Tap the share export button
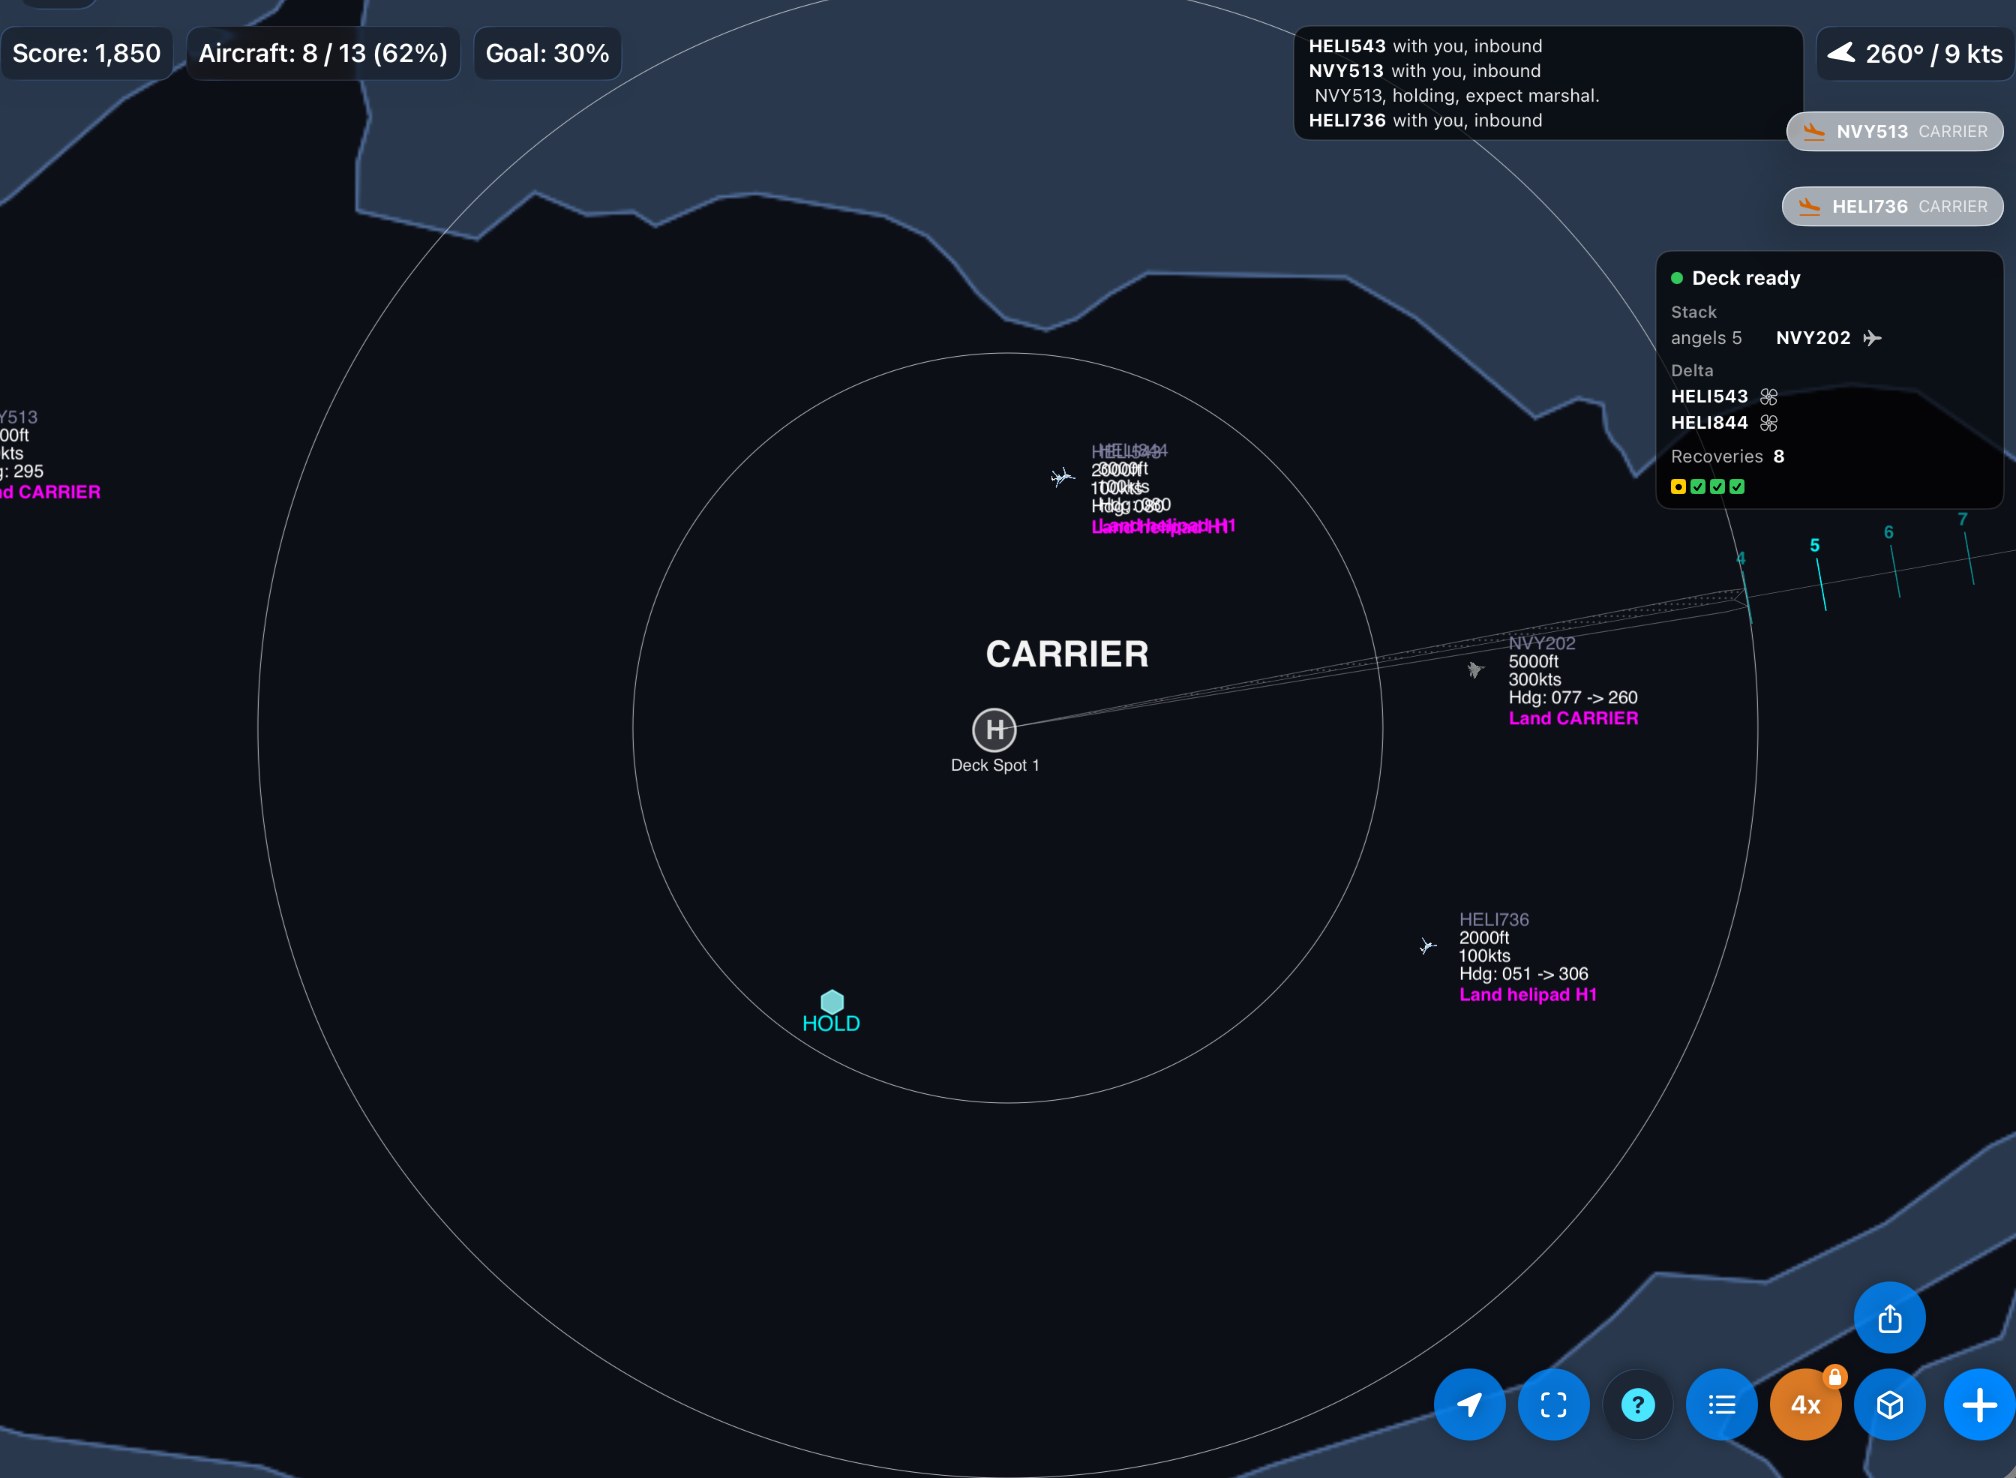The height and width of the screenshot is (1478, 2016). coord(1889,1318)
